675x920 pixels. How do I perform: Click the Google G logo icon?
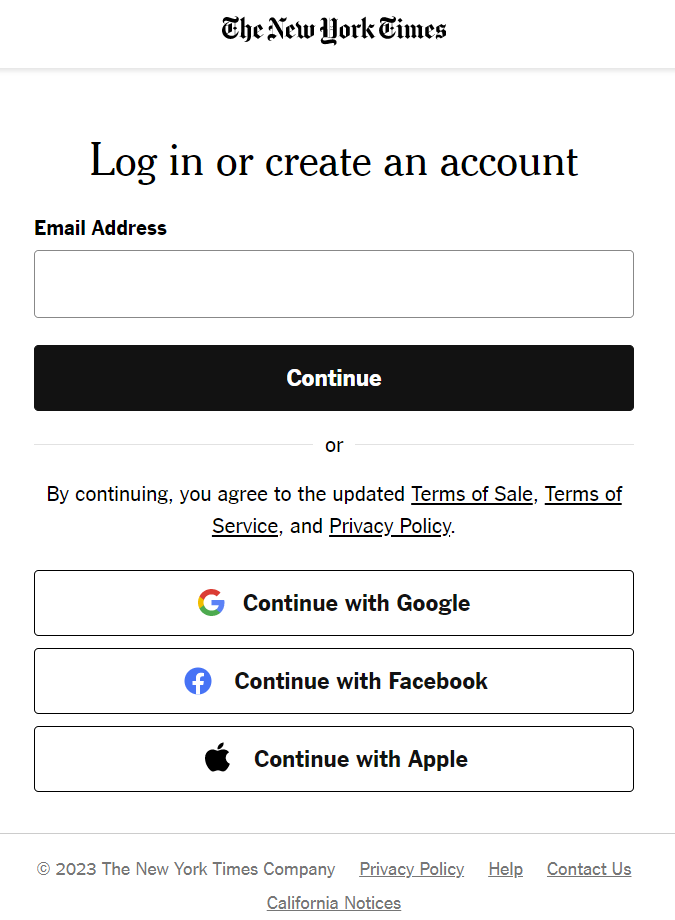click(211, 603)
